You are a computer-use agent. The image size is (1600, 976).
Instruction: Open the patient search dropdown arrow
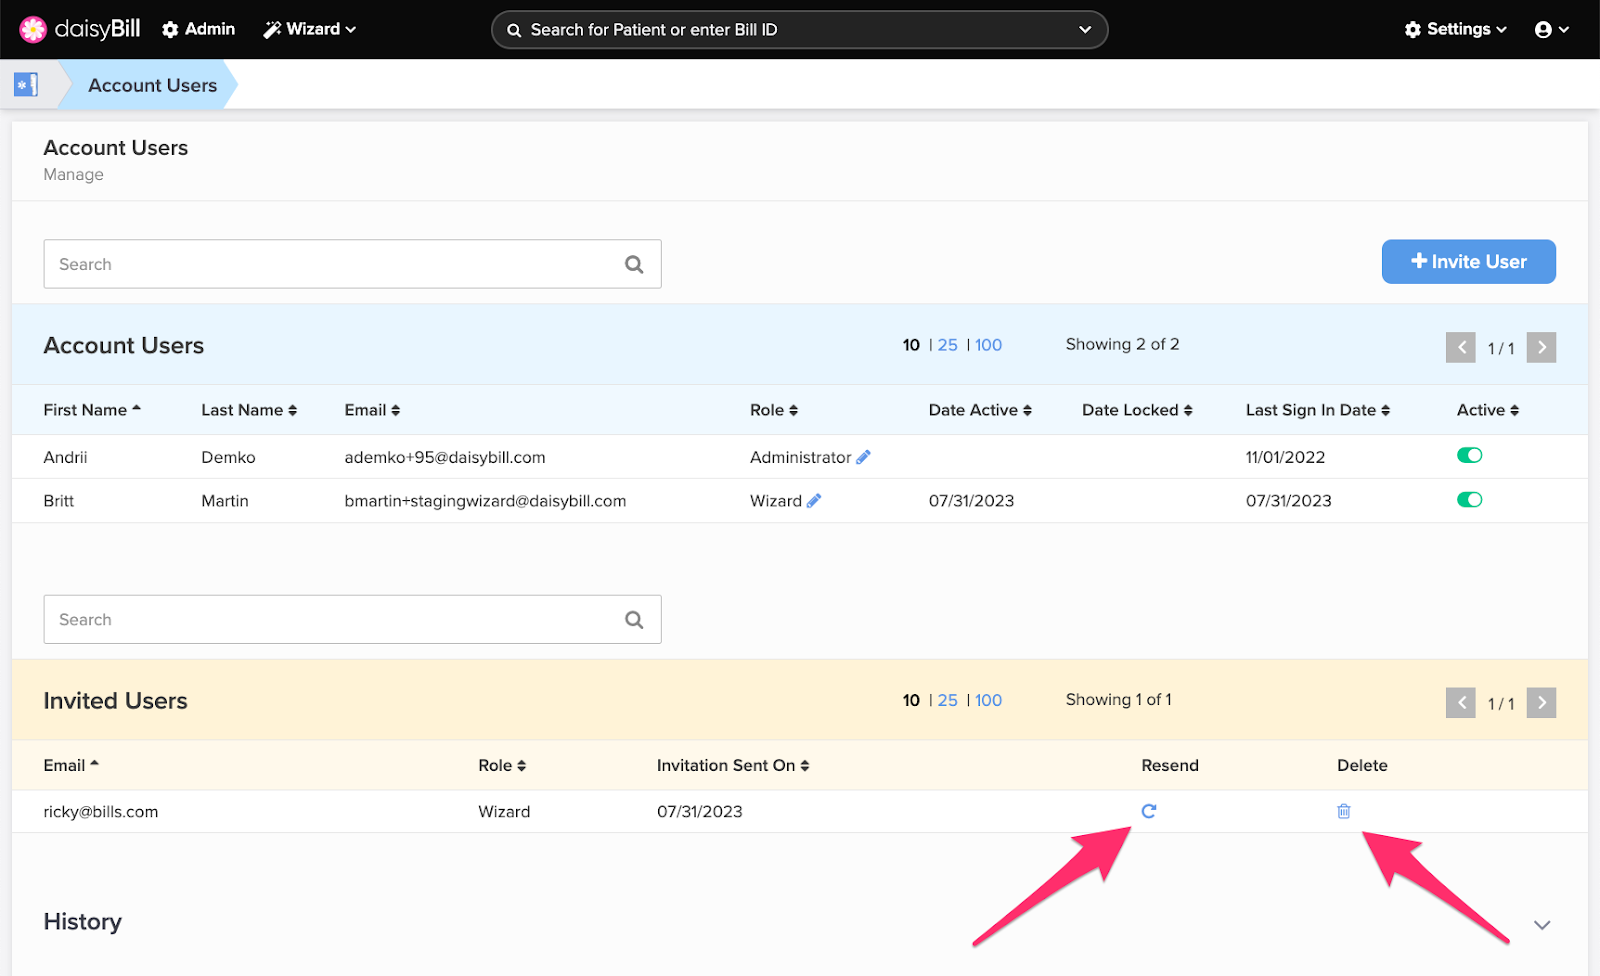(1085, 29)
